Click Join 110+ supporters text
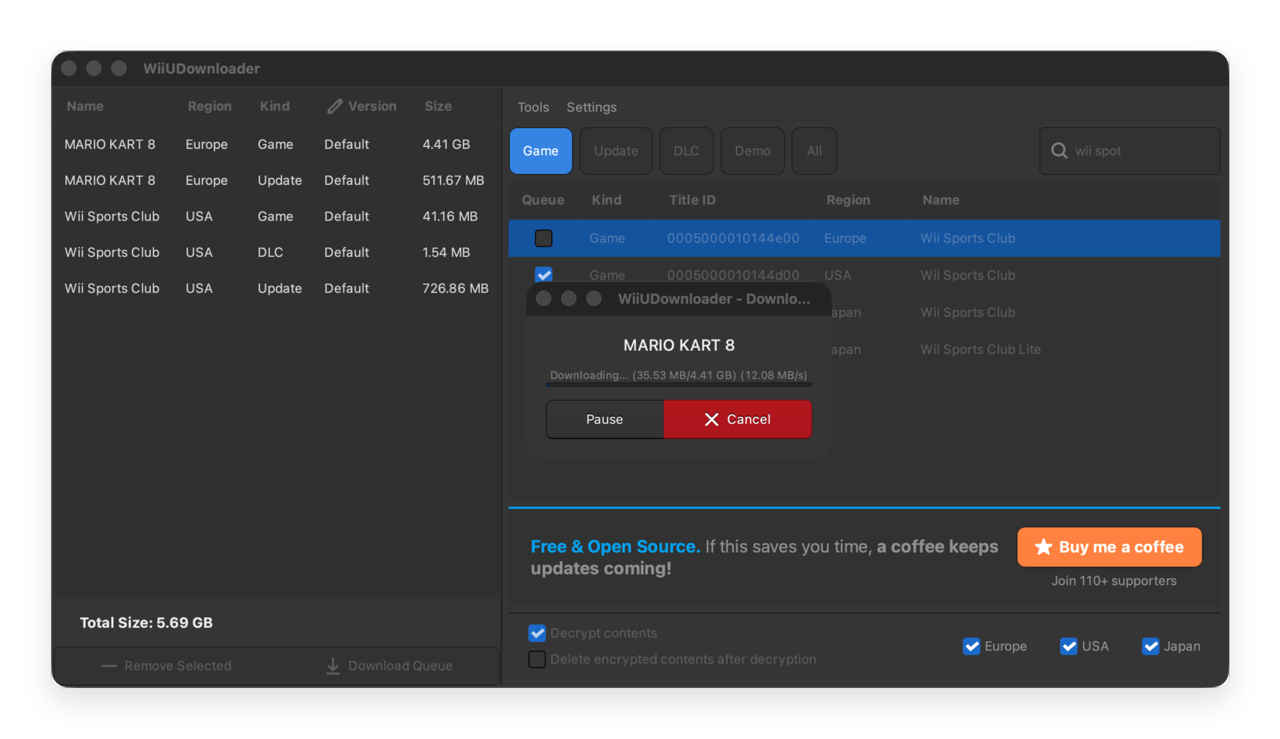The image size is (1280, 739). pos(1113,581)
